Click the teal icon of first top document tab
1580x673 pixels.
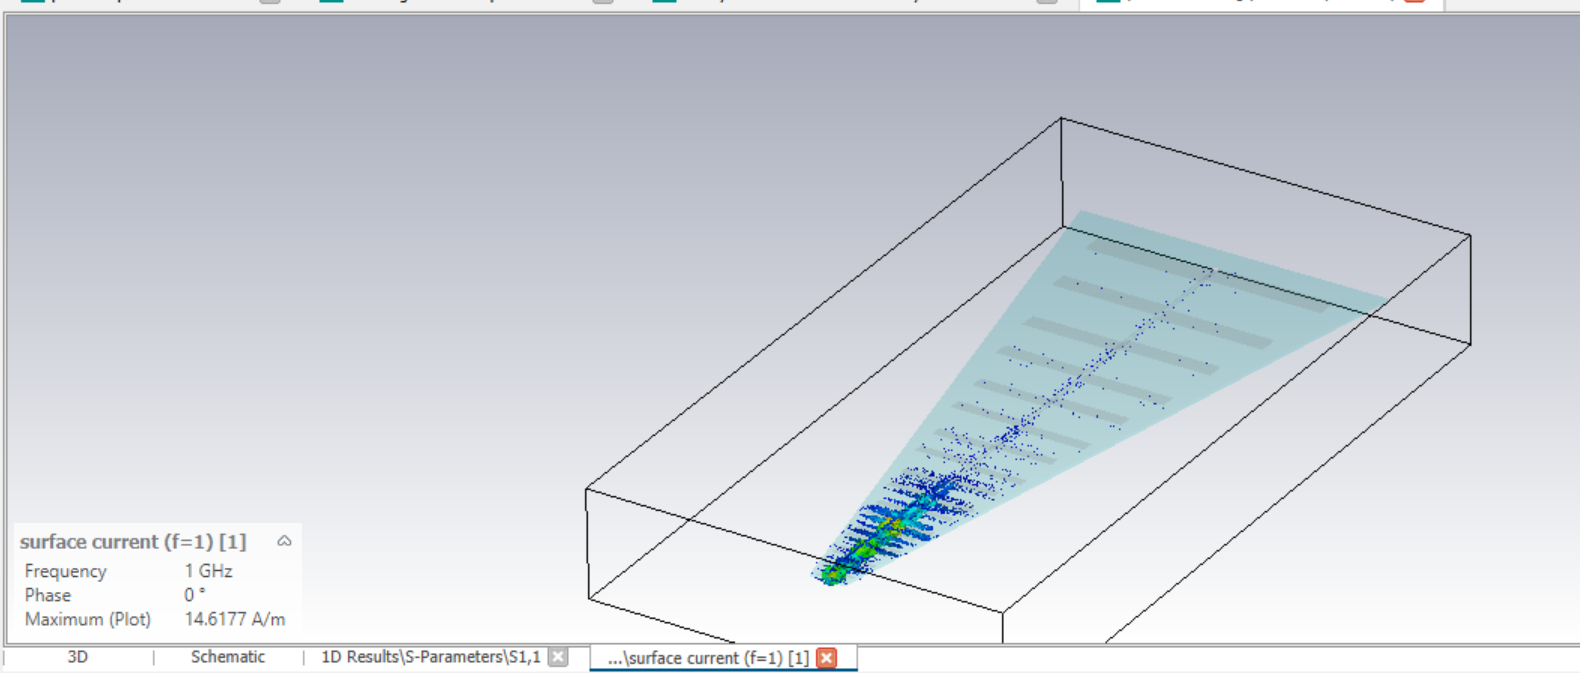[x=33, y=2]
